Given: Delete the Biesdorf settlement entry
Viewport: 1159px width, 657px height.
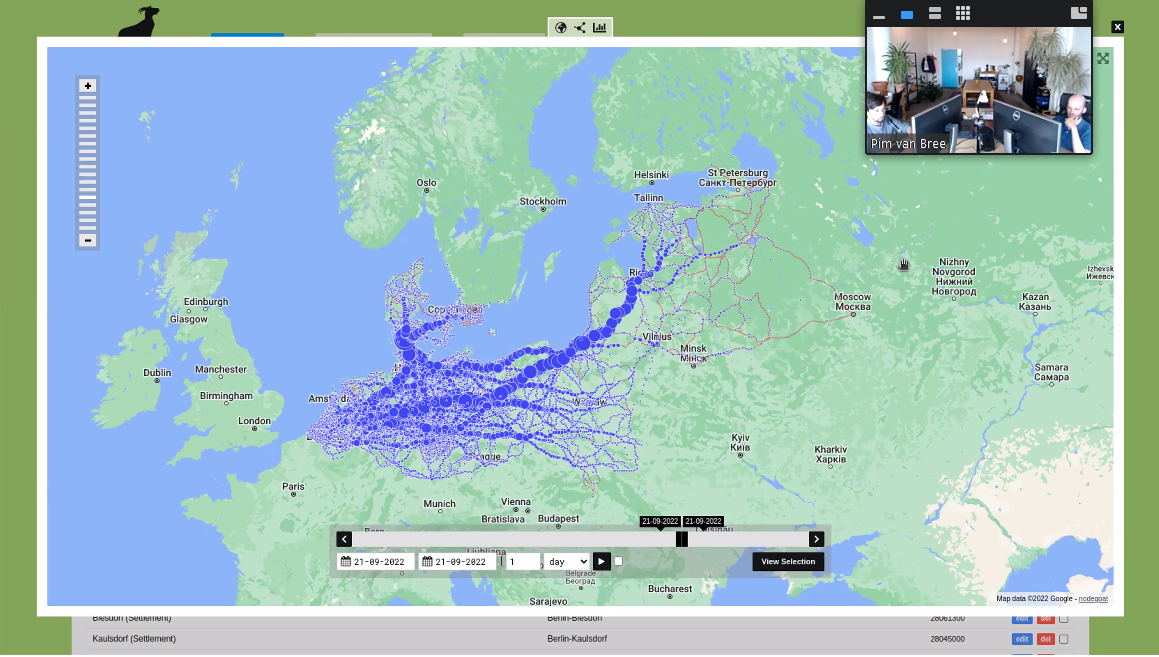Looking at the screenshot, I should (x=1045, y=619).
